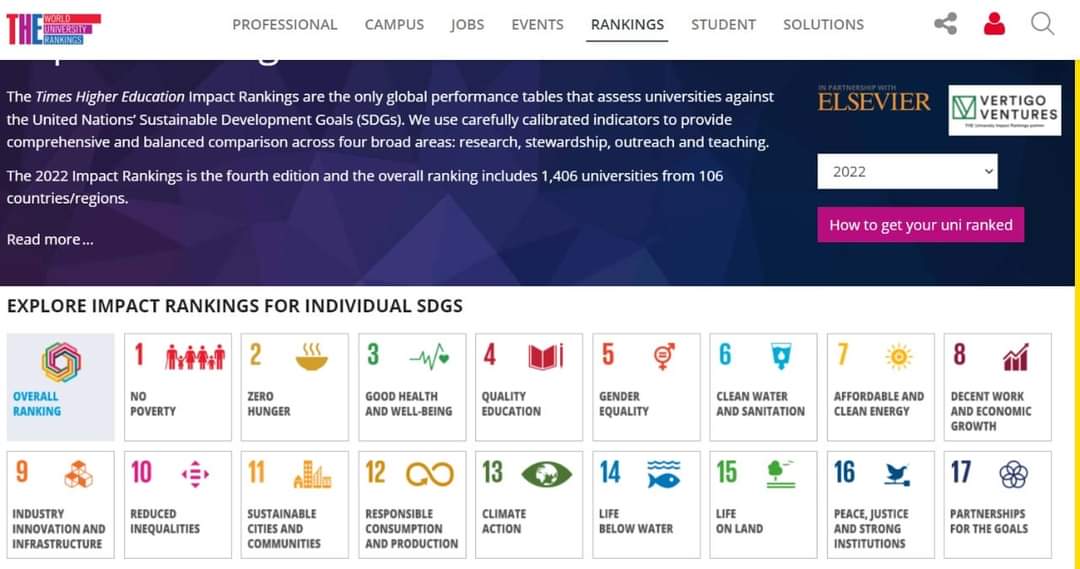The image size is (1080, 569).
Task: Click the search magnifier icon
Action: pos(1042,24)
